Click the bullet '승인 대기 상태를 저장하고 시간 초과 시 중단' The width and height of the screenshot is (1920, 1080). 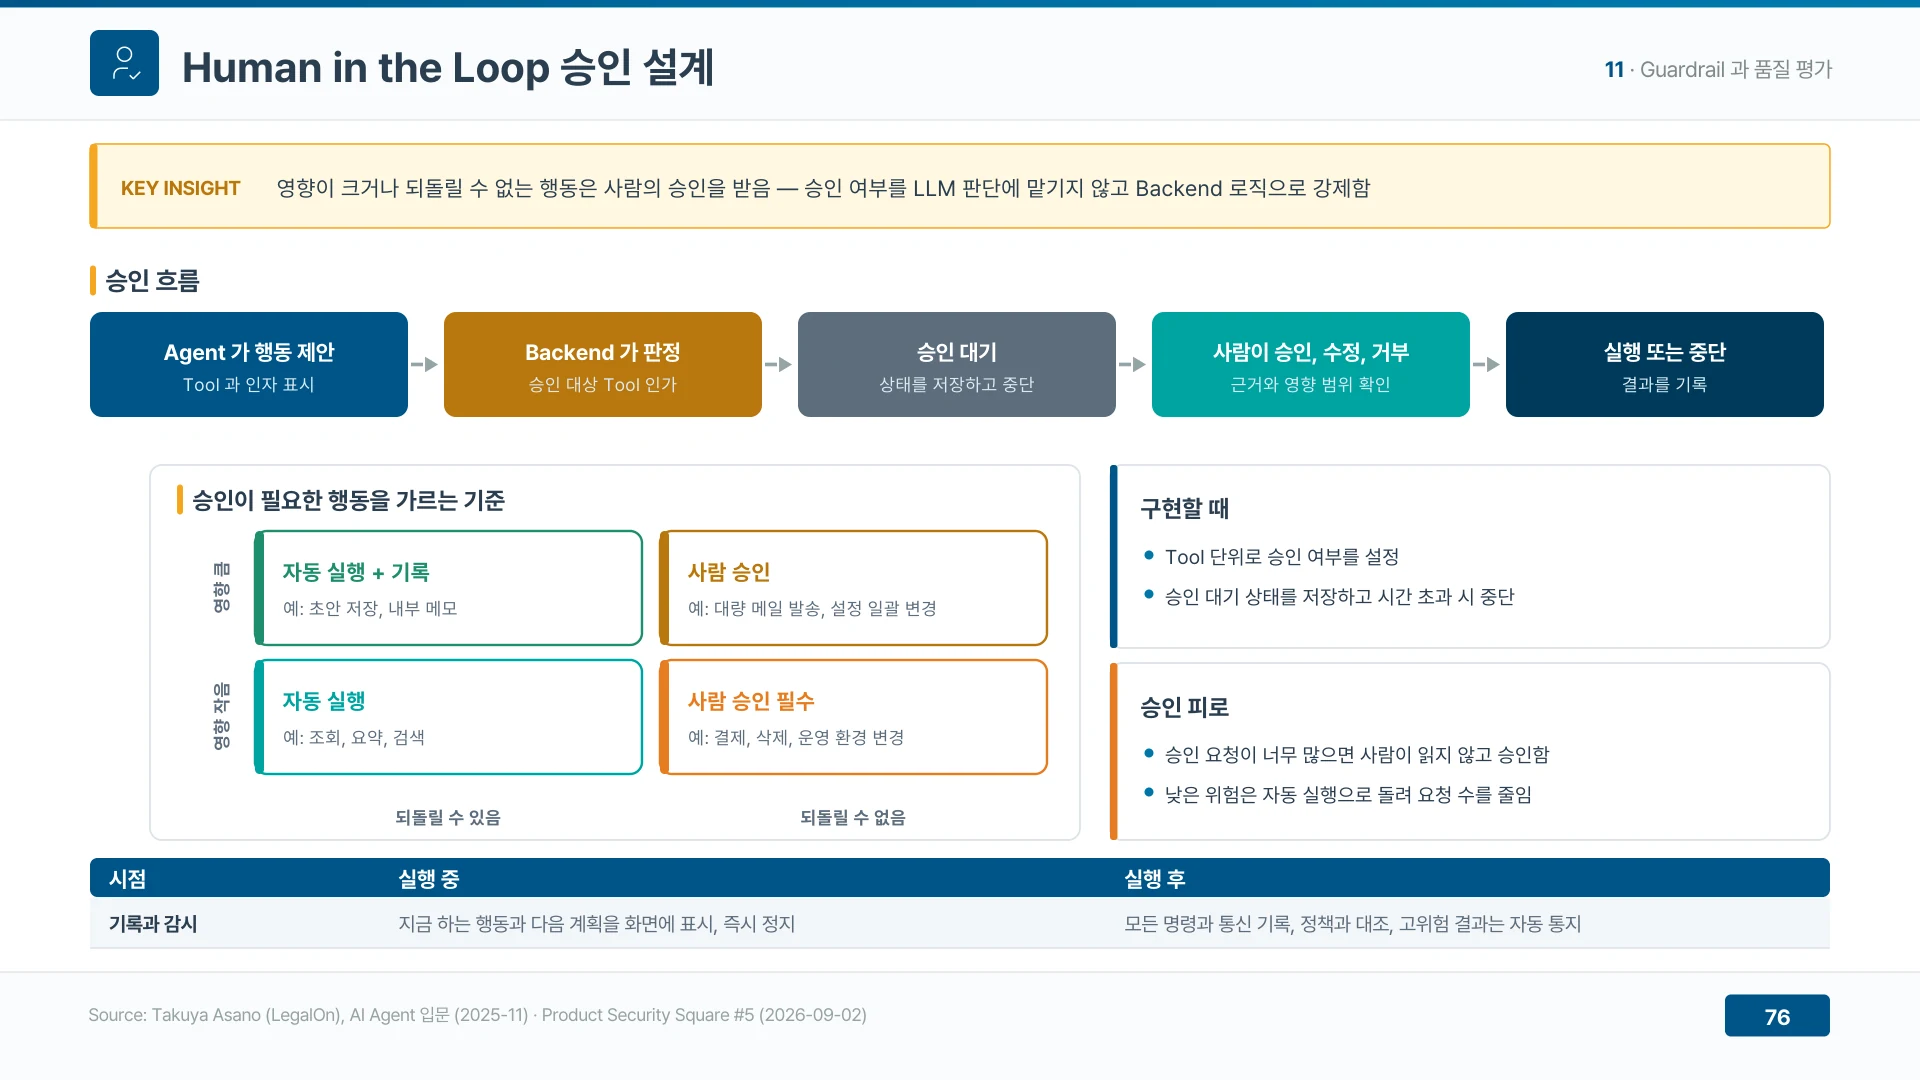(x=1340, y=597)
